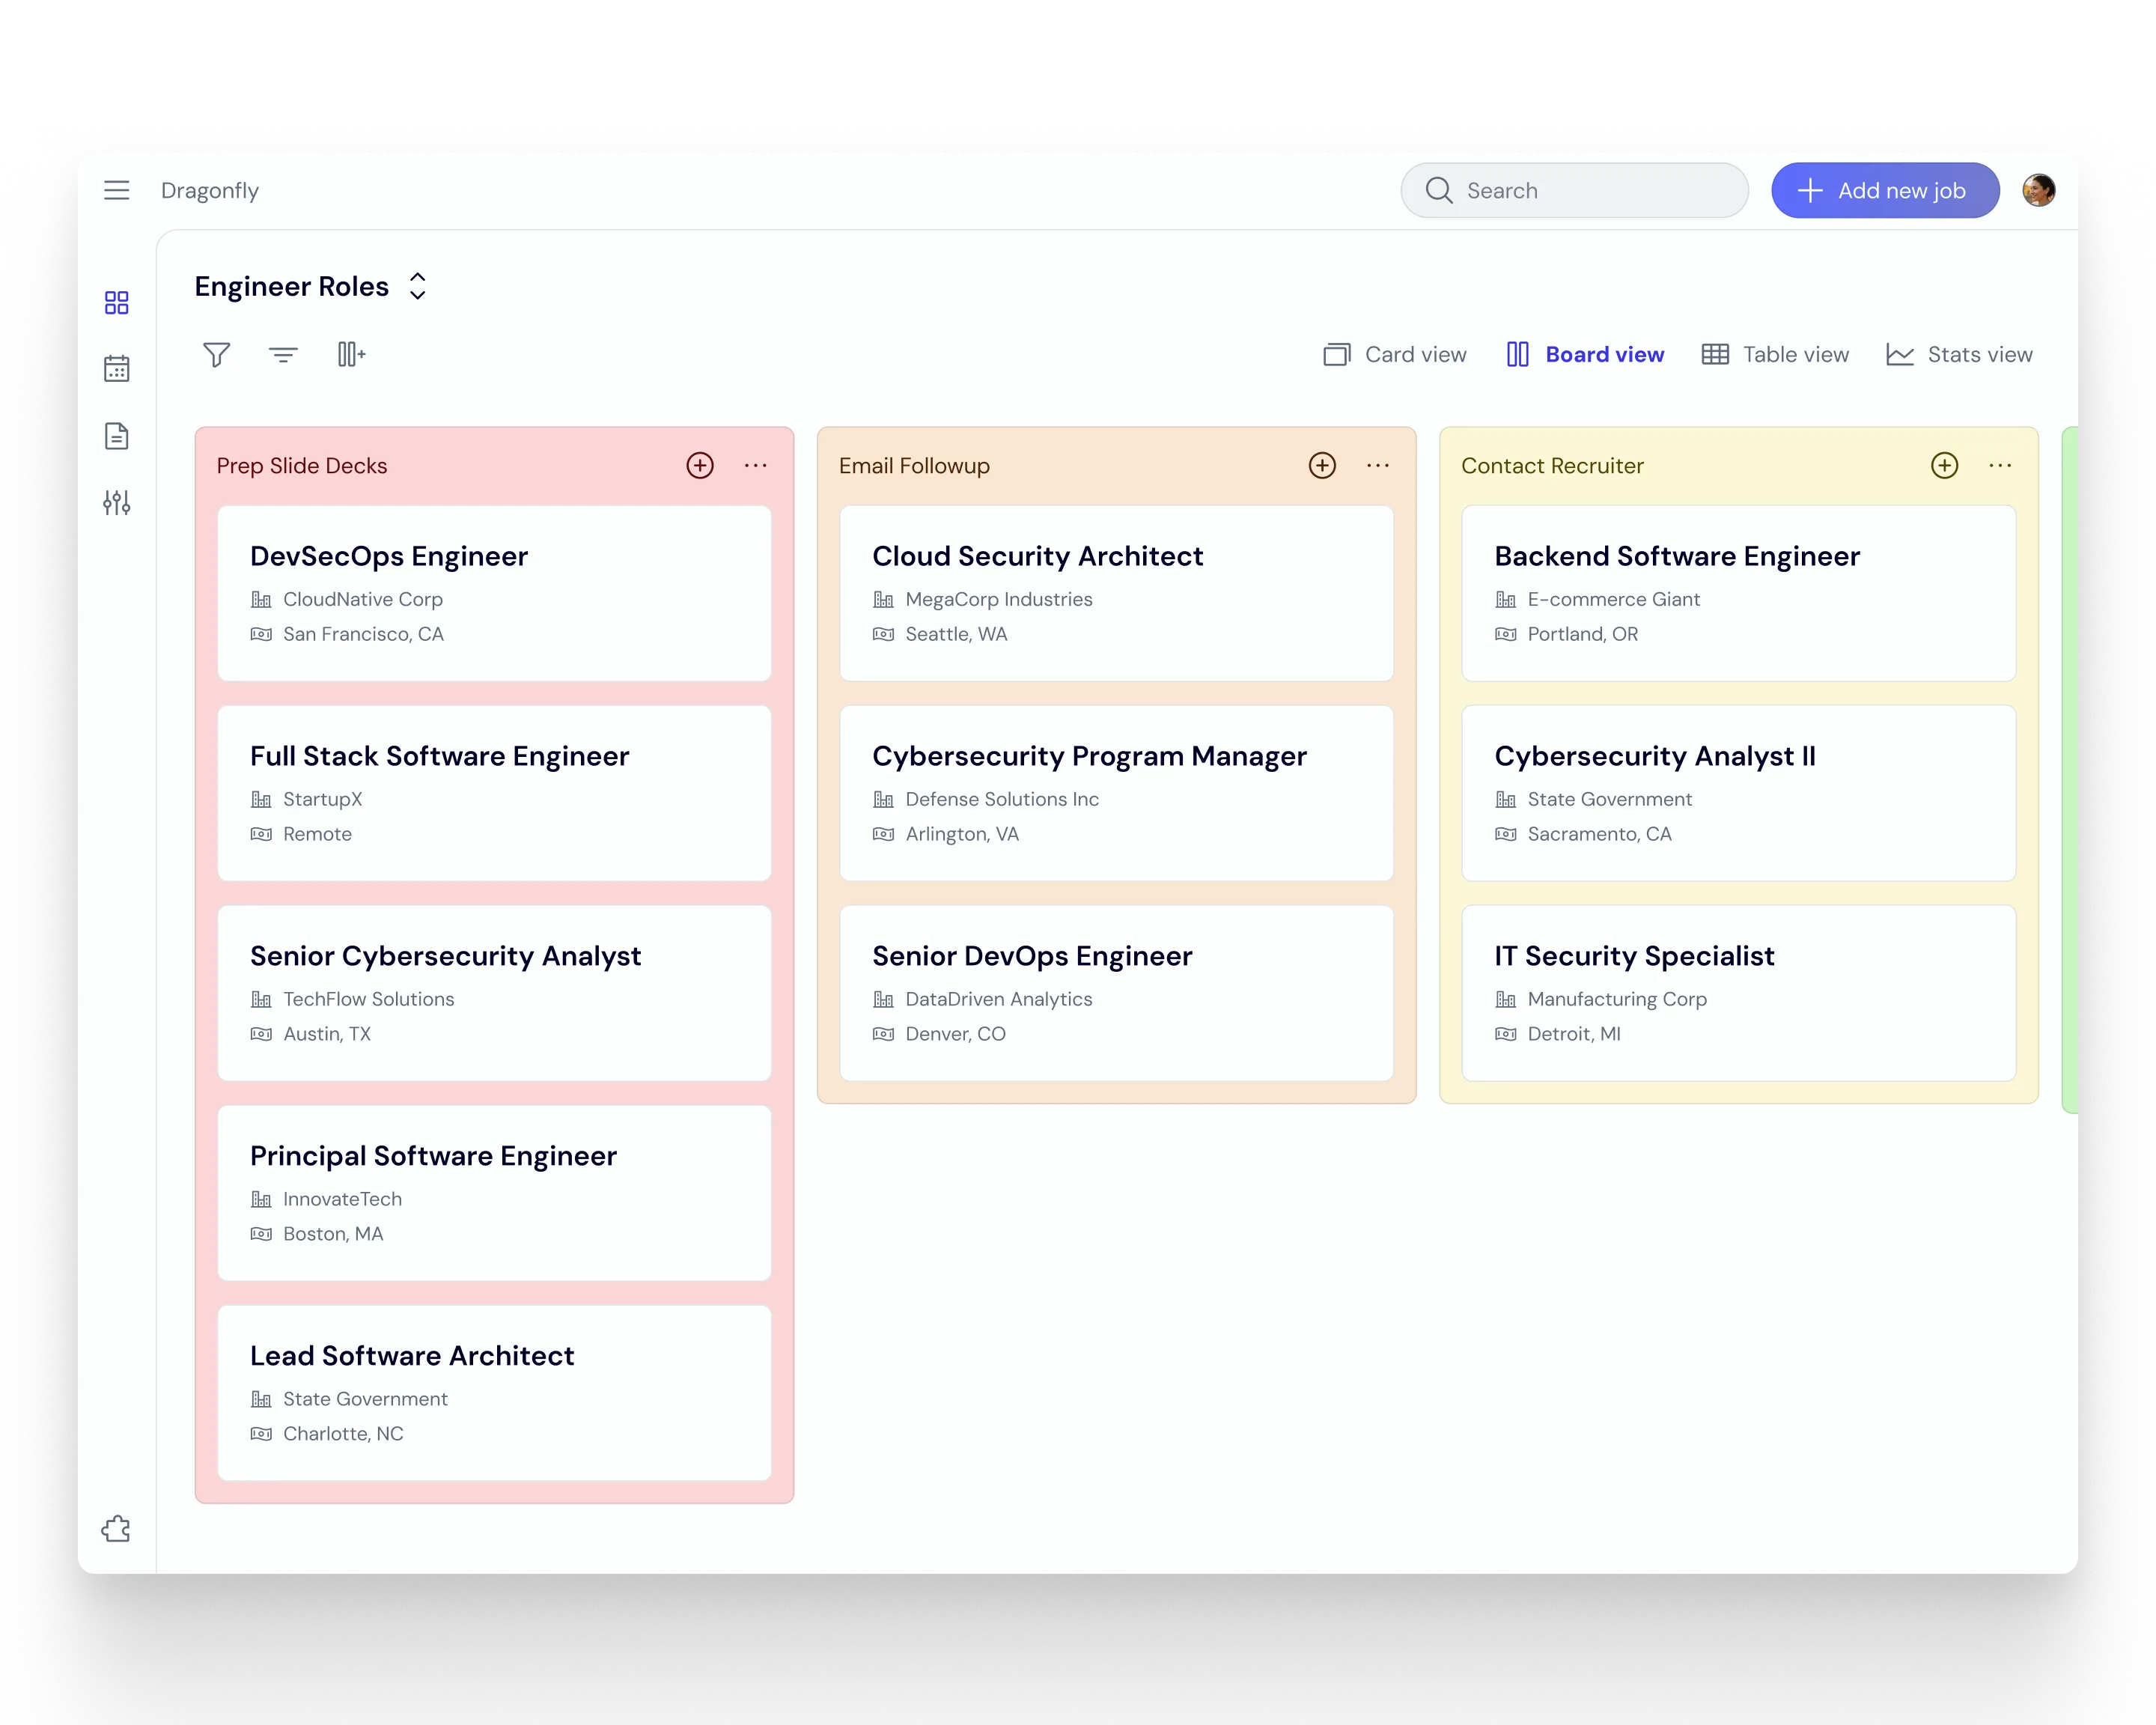The width and height of the screenshot is (2156, 1725).
Task: Click the integrations puzzle icon at bottom left
Action: point(117,1527)
